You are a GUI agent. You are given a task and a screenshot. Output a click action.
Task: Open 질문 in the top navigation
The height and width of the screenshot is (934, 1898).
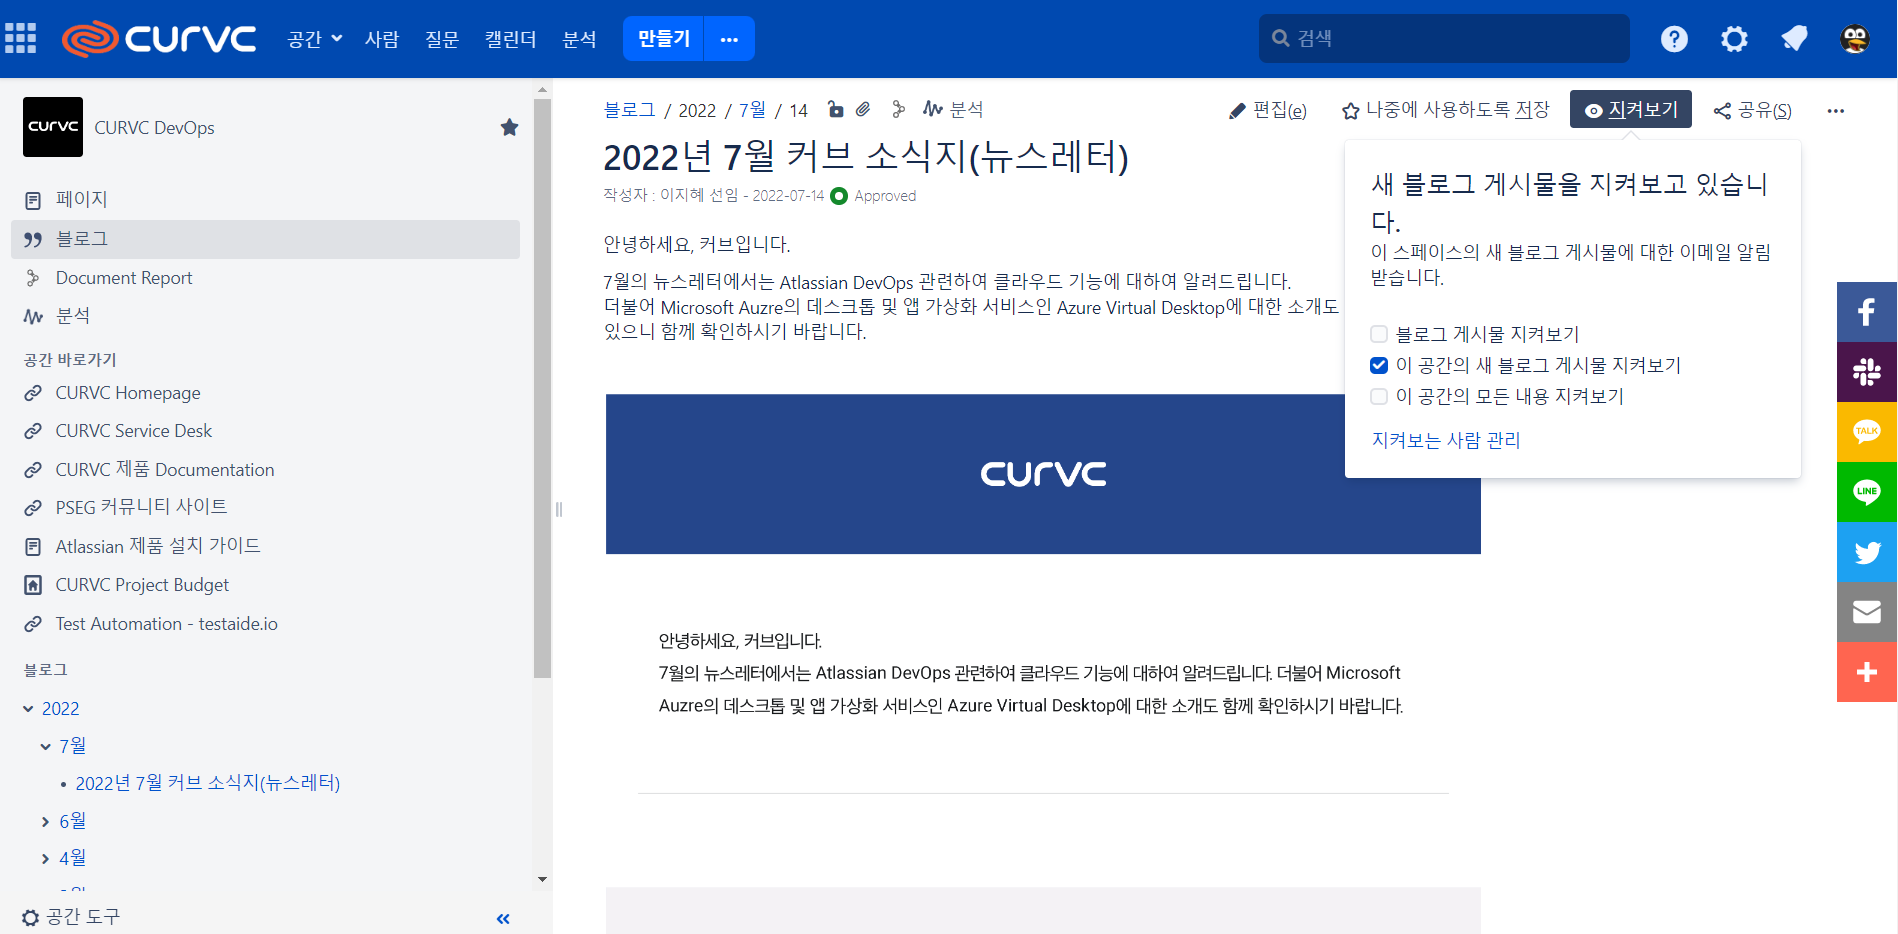tap(442, 39)
